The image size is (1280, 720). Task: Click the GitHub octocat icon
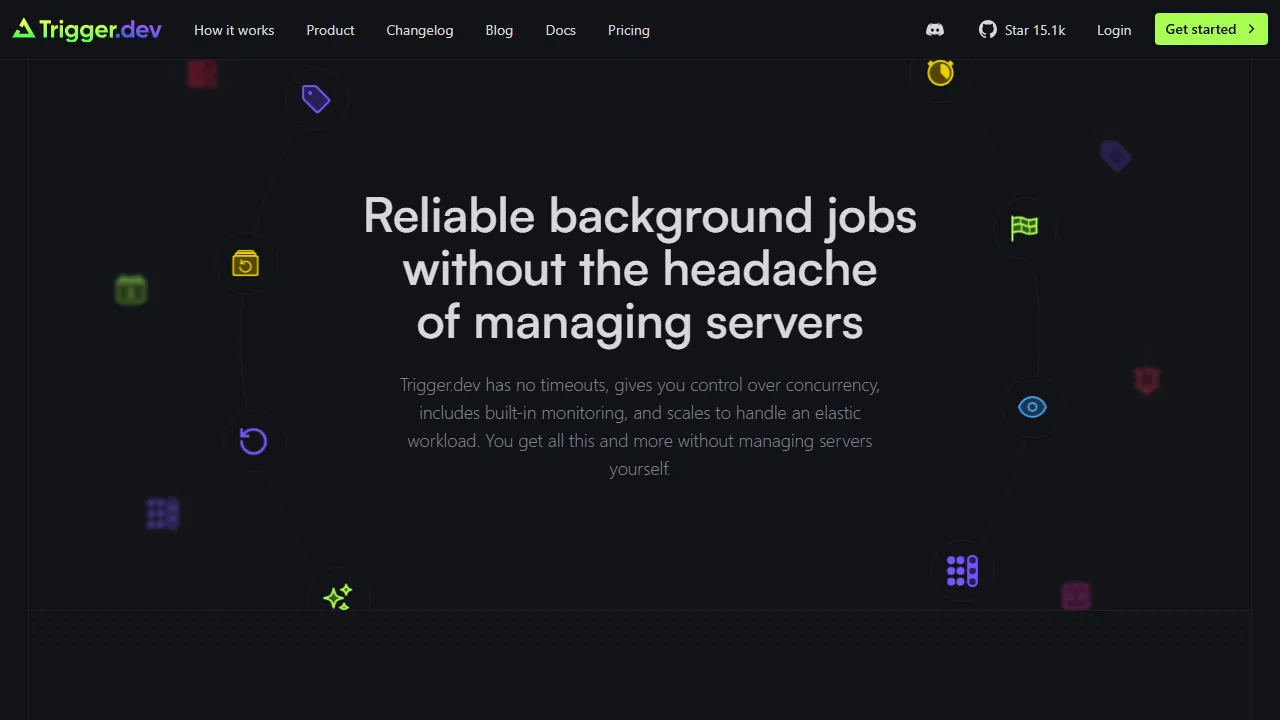[x=988, y=30]
